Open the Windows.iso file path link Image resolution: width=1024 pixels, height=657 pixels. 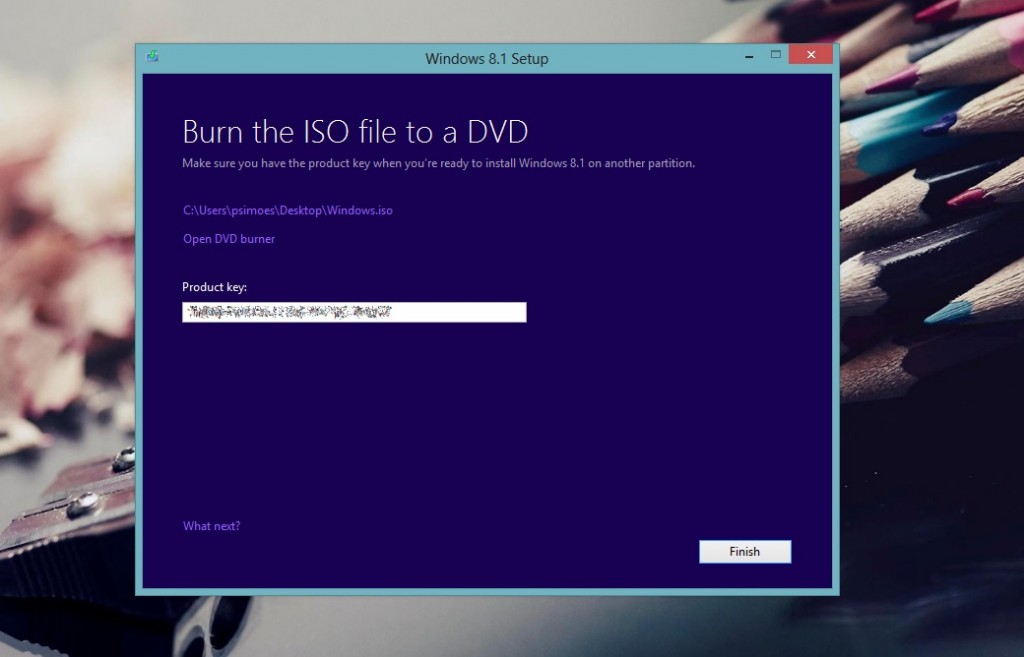pyautogui.click(x=287, y=210)
